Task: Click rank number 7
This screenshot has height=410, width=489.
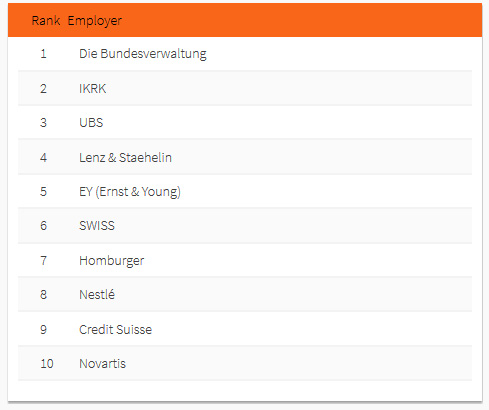Action: click(x=43, y=260)
